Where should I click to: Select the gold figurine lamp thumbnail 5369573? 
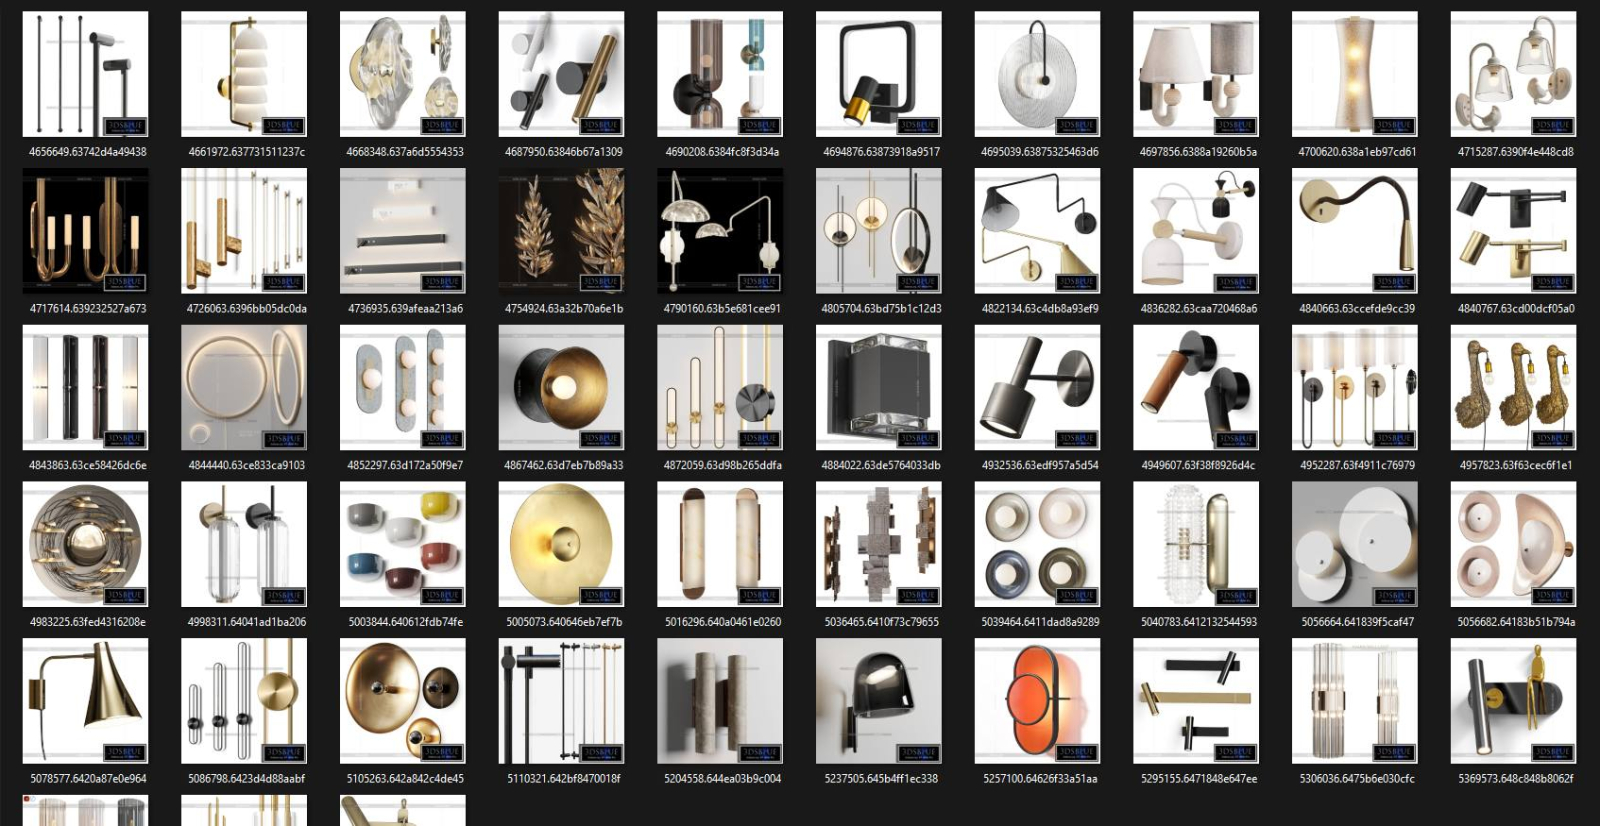pyautogui.click(x=1513, y=700)
